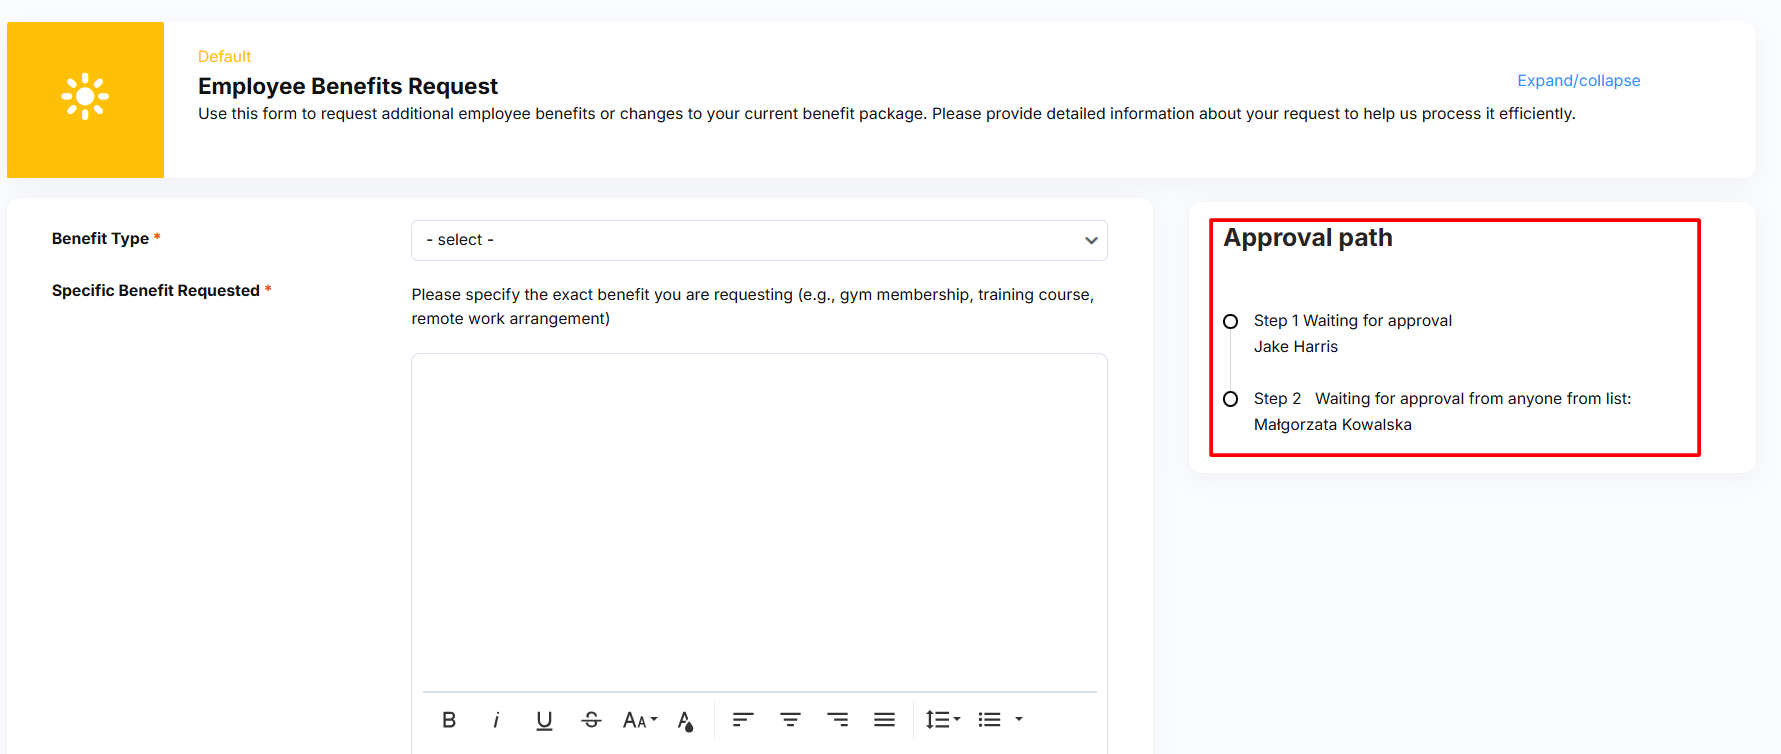The height and width of the screenshot is (754, 1781).
Task: Apply italic formatting
Action: coord(496,720)
